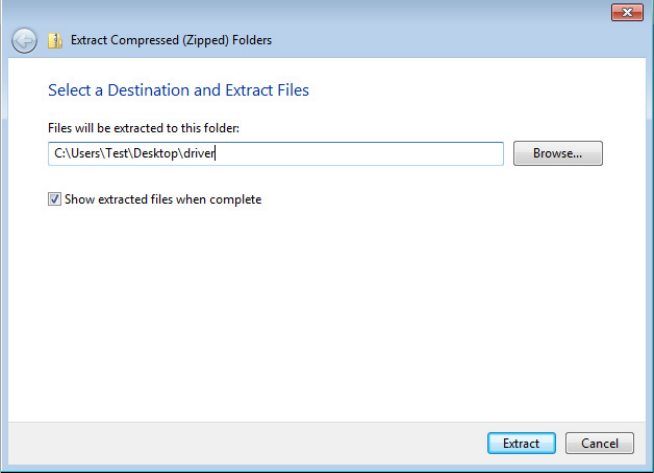654x473 pixels.
Task: Click the 'Extract Compressed (Zipped) Folders' window title
Action: tap(171, 41)
